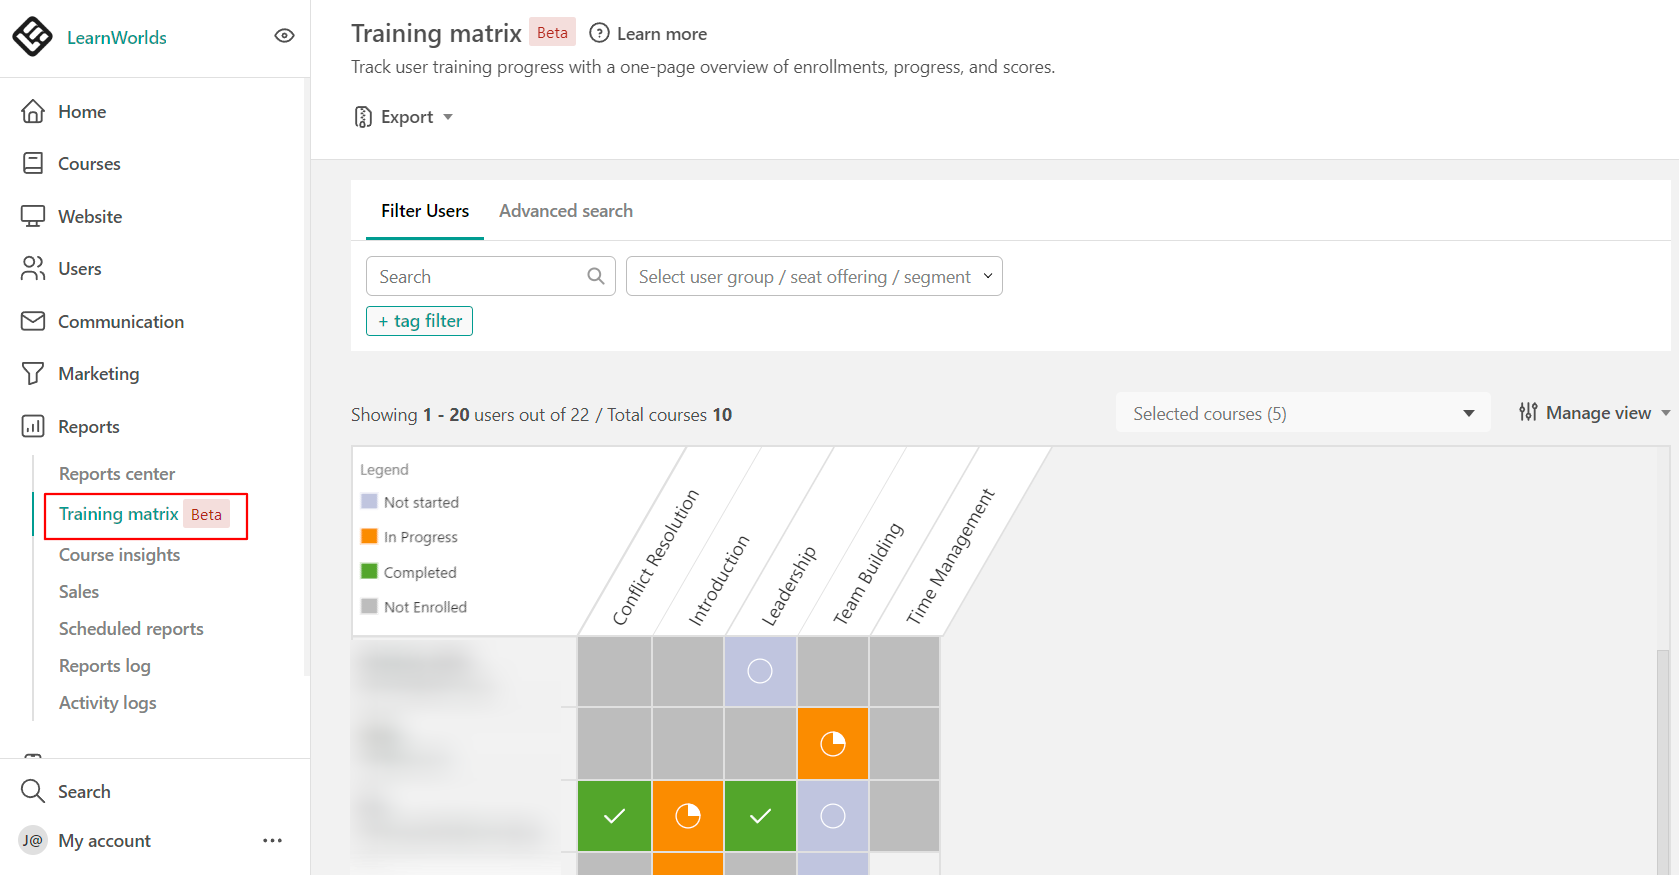The image size is (1679, 875).
Task: Open Course insights report
Action: coord(119,555)
